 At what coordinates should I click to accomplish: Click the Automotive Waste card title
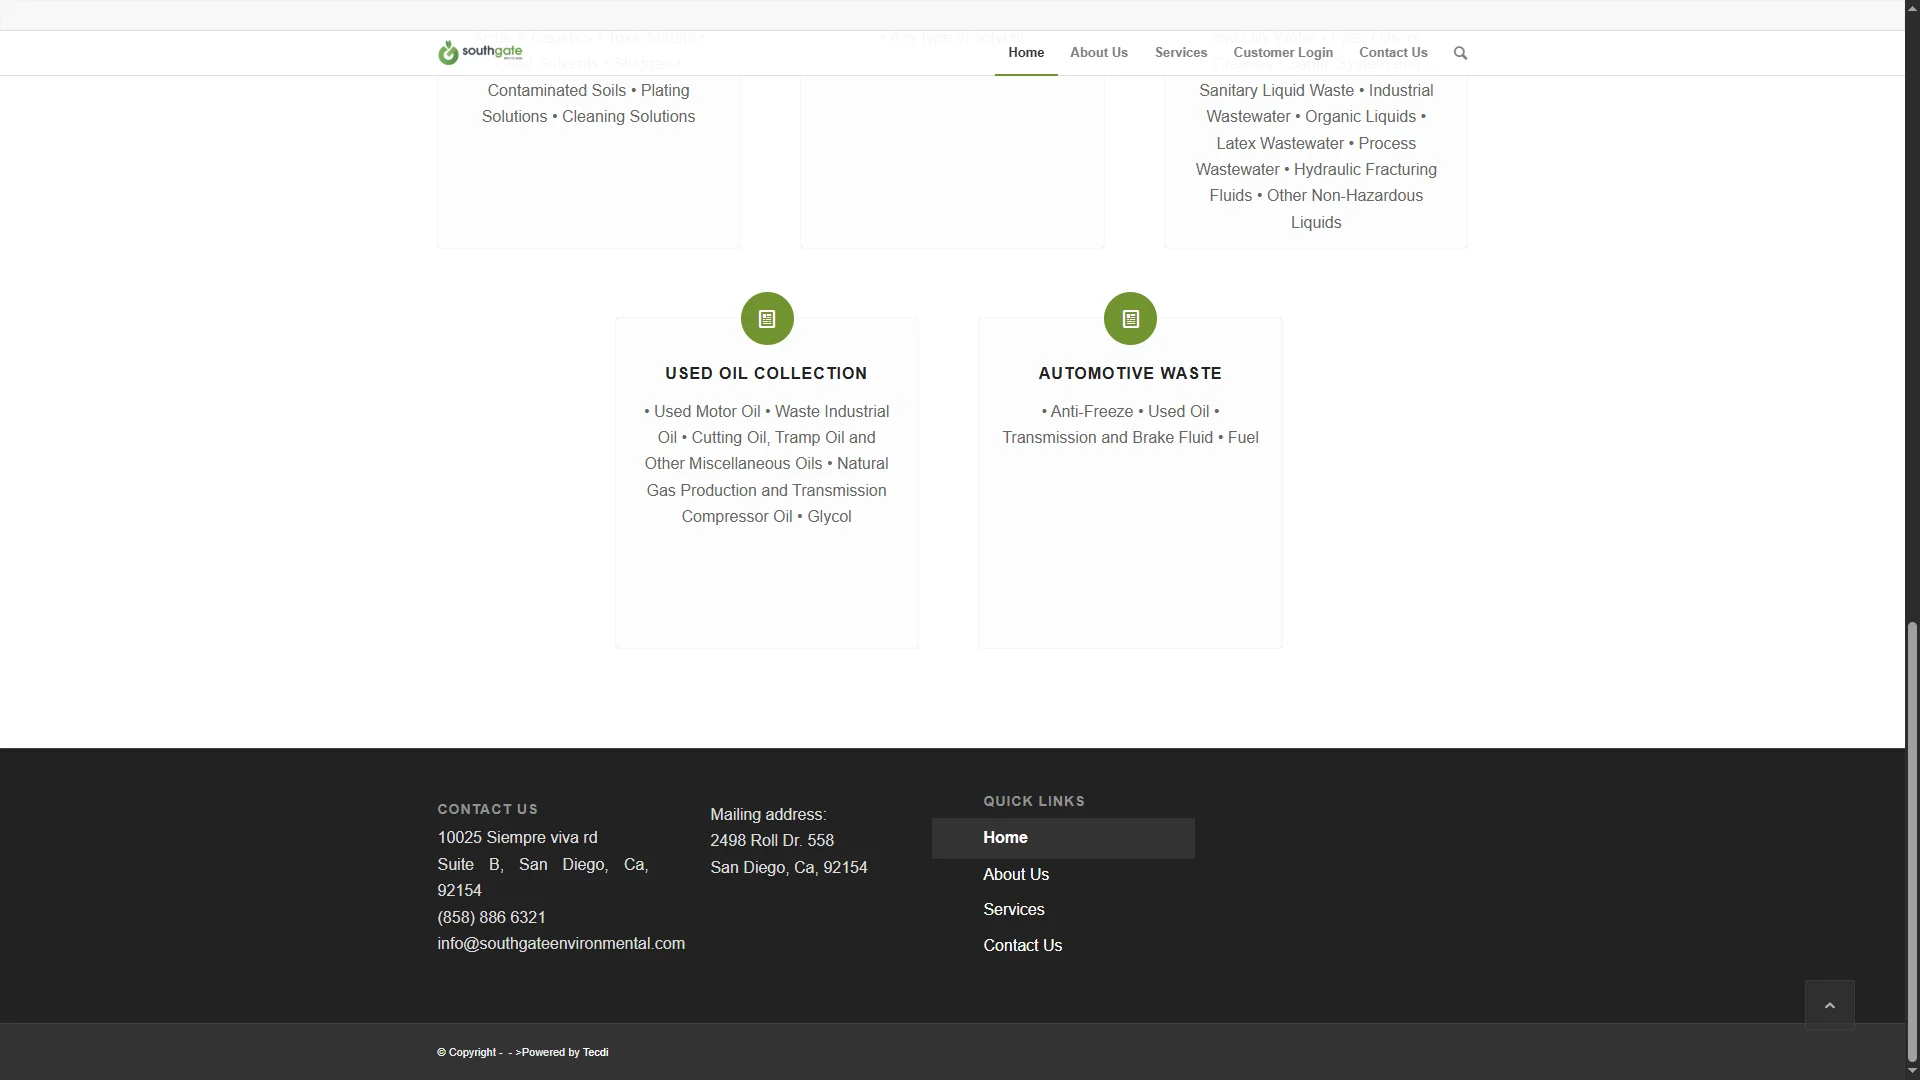[1130, 374]
